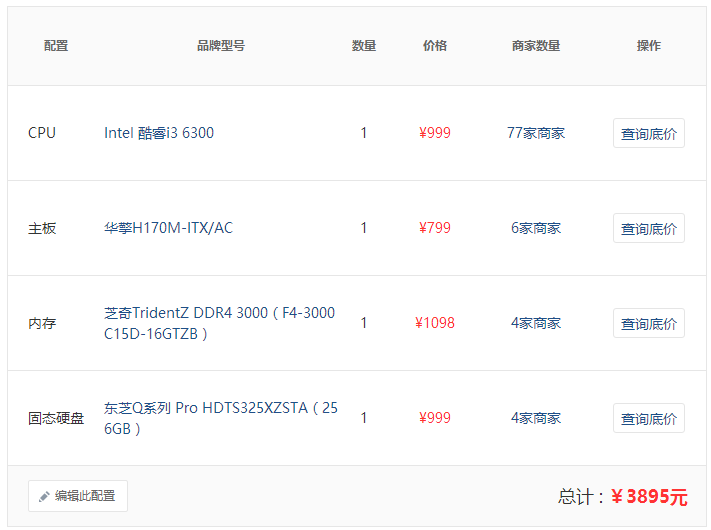This screenshot has width=711, height=530.
Task: Click 4家商家 in the 内存 row
Action: pos(536,323)
